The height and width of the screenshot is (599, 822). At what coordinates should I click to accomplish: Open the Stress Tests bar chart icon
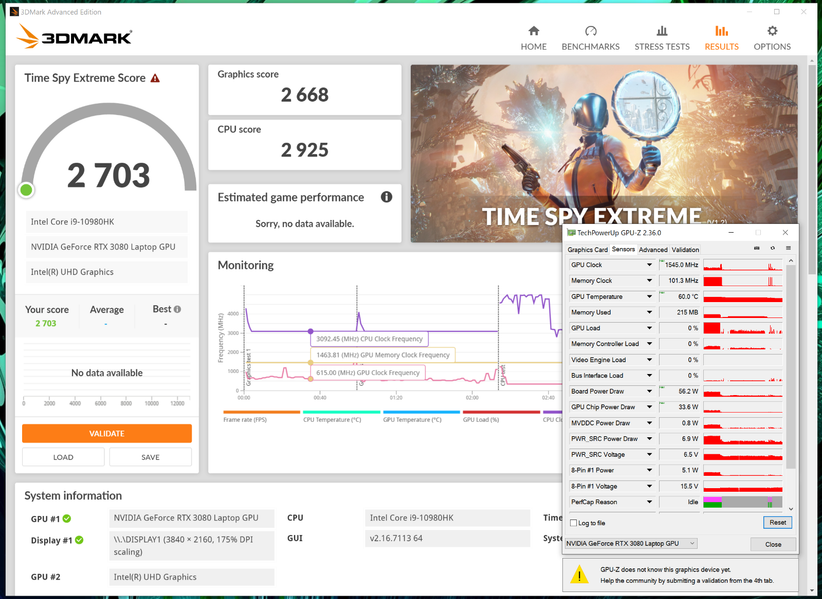[662, 31]
